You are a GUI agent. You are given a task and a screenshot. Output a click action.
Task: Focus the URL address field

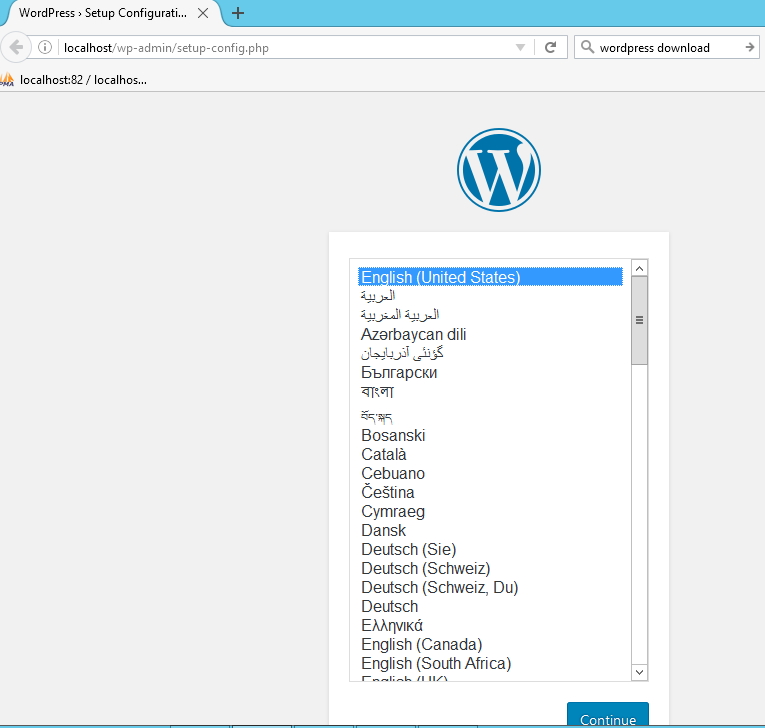coord(288,47)
